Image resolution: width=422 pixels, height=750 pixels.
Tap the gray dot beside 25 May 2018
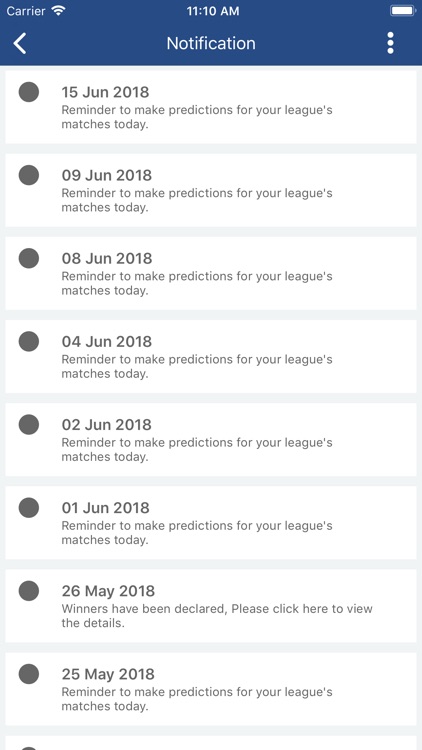click(x=29, y=674)
